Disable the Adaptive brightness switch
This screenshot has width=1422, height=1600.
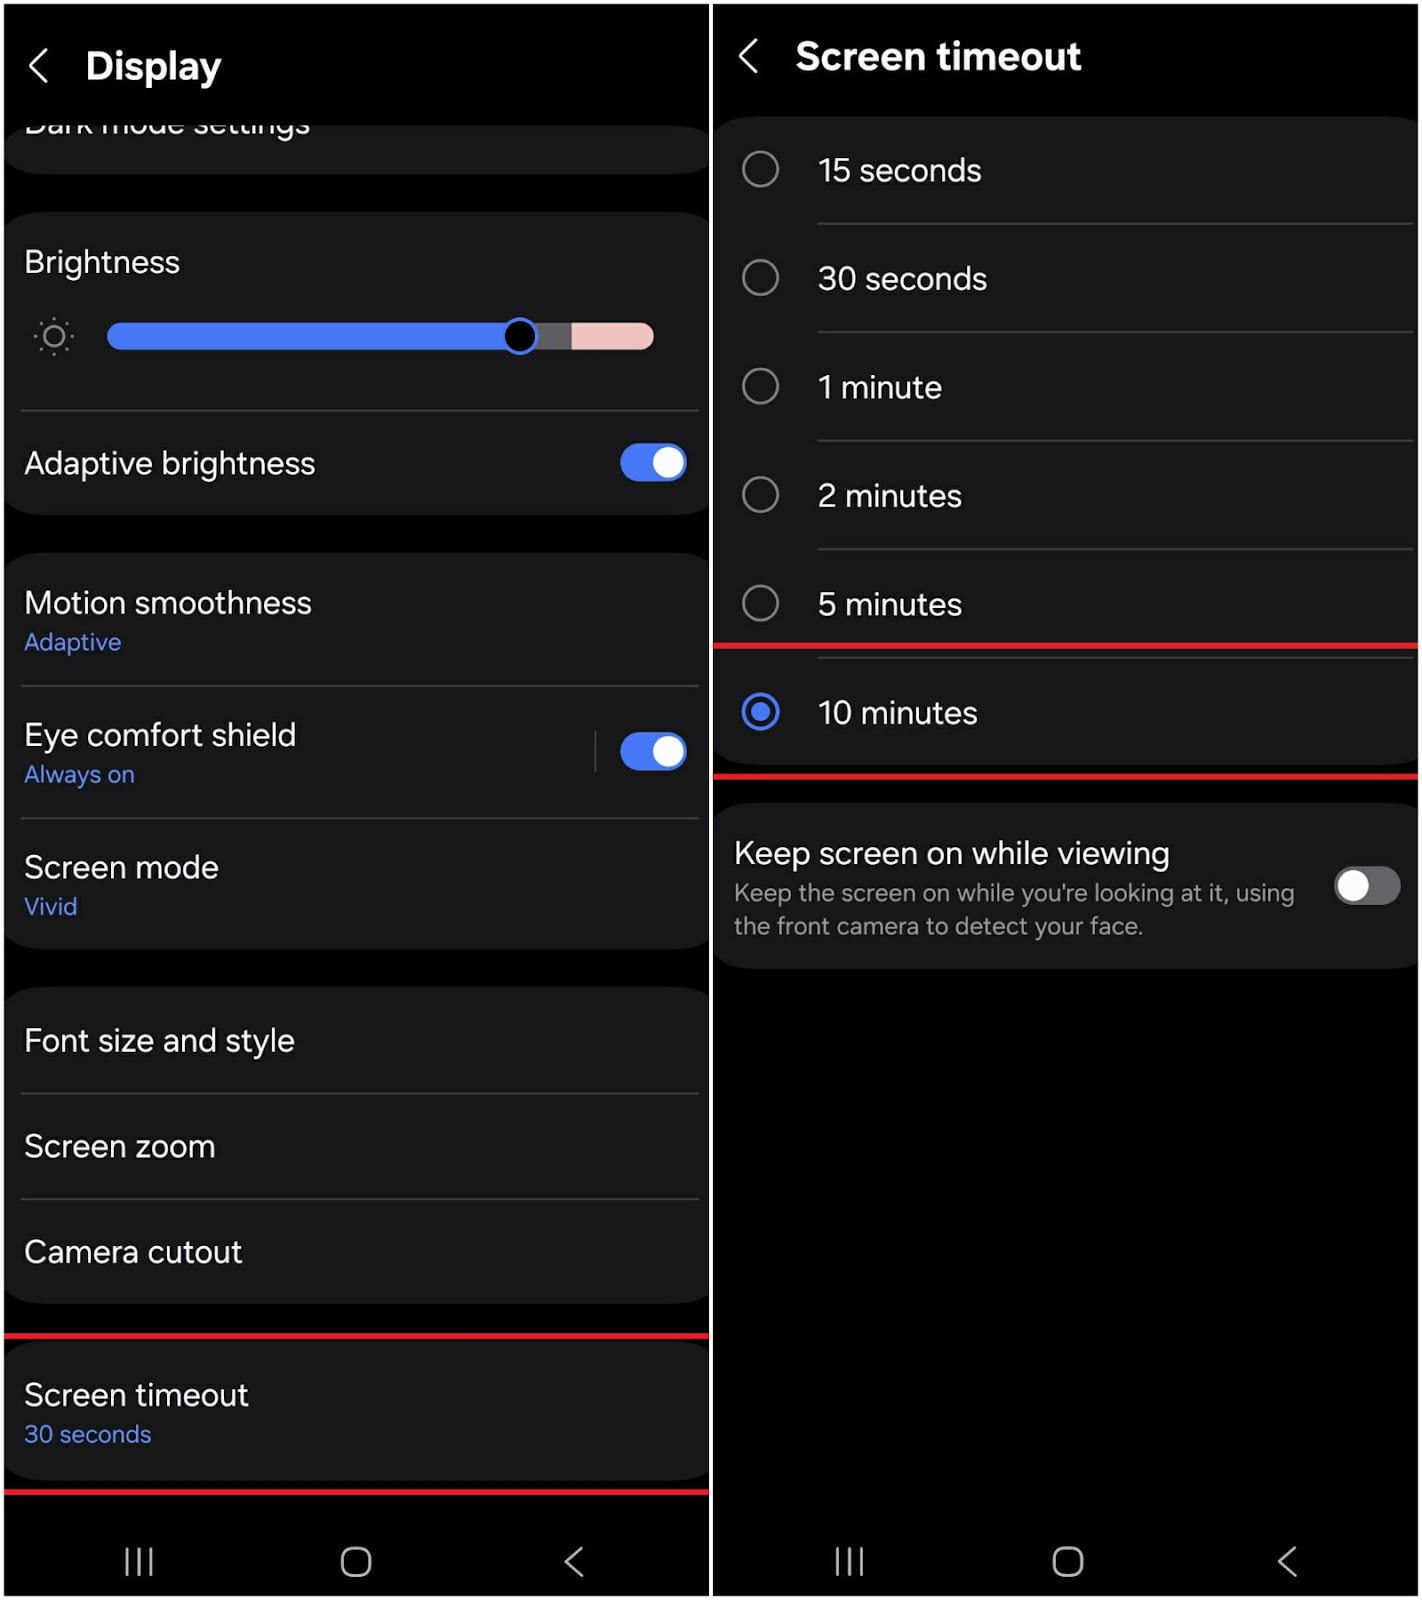(653, 463)
